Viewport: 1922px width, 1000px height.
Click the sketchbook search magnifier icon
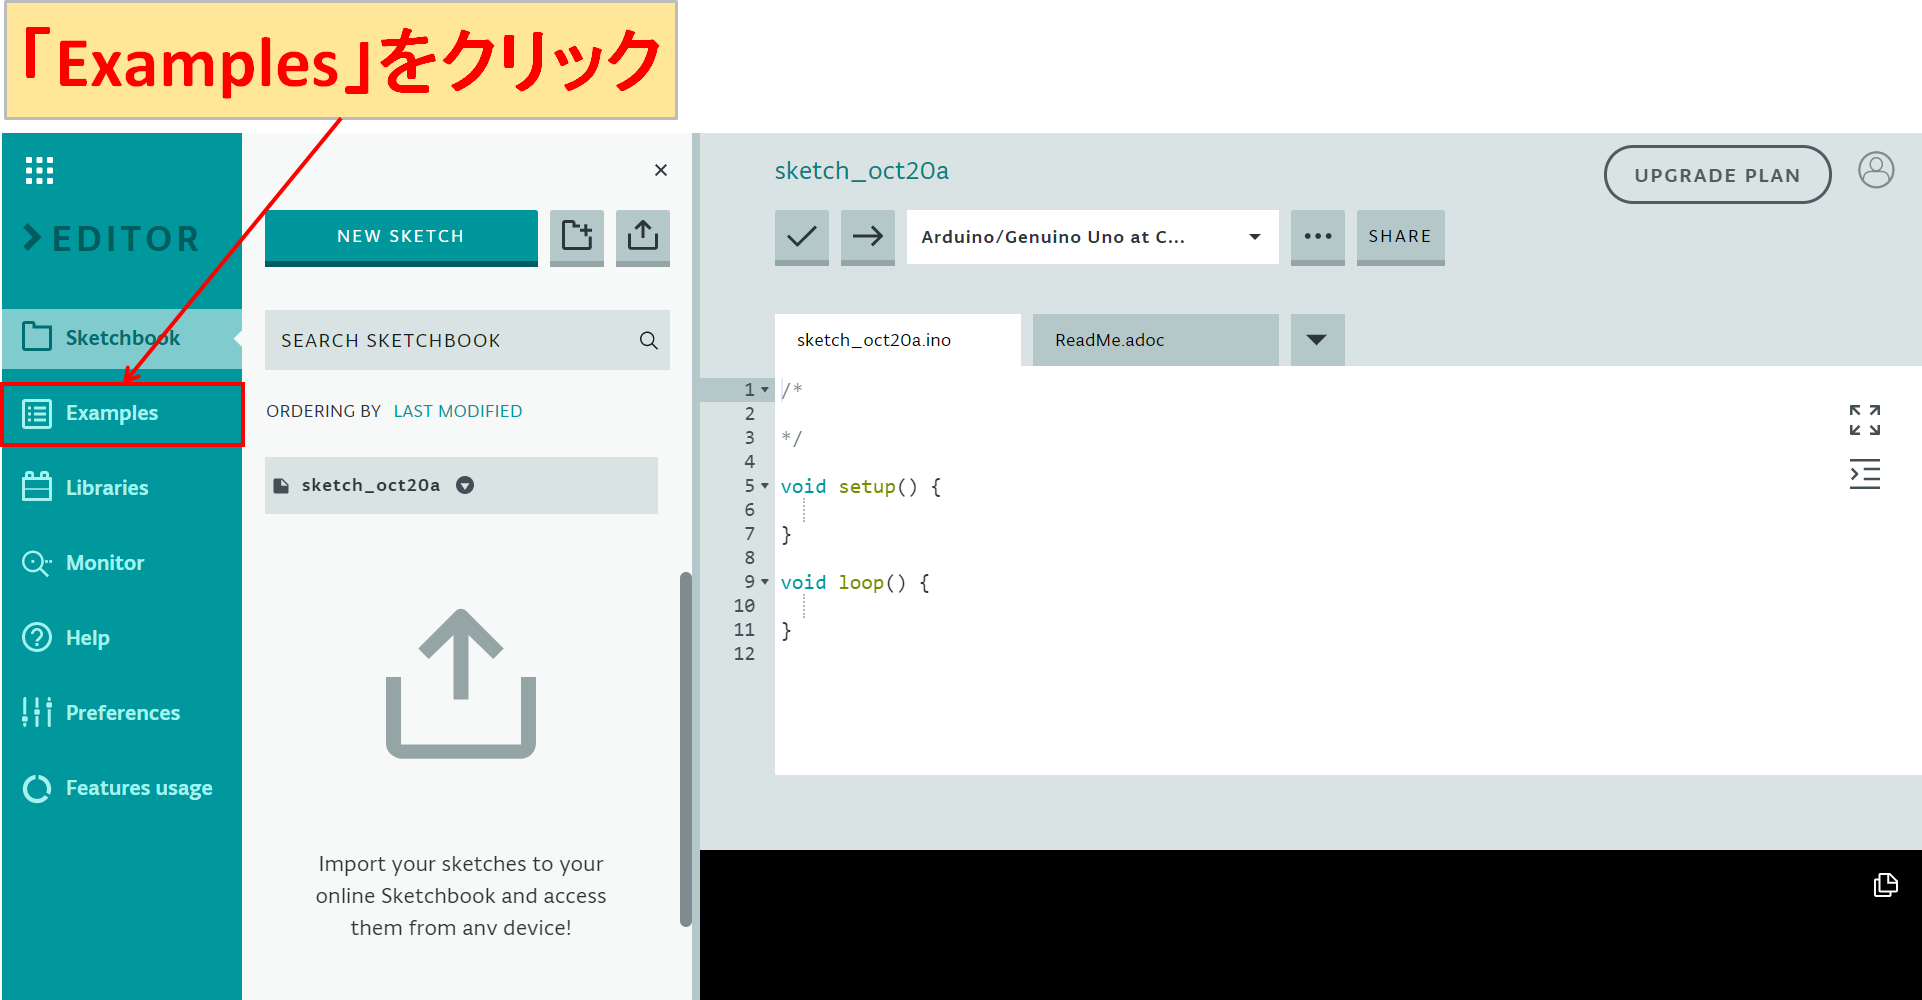648,340
